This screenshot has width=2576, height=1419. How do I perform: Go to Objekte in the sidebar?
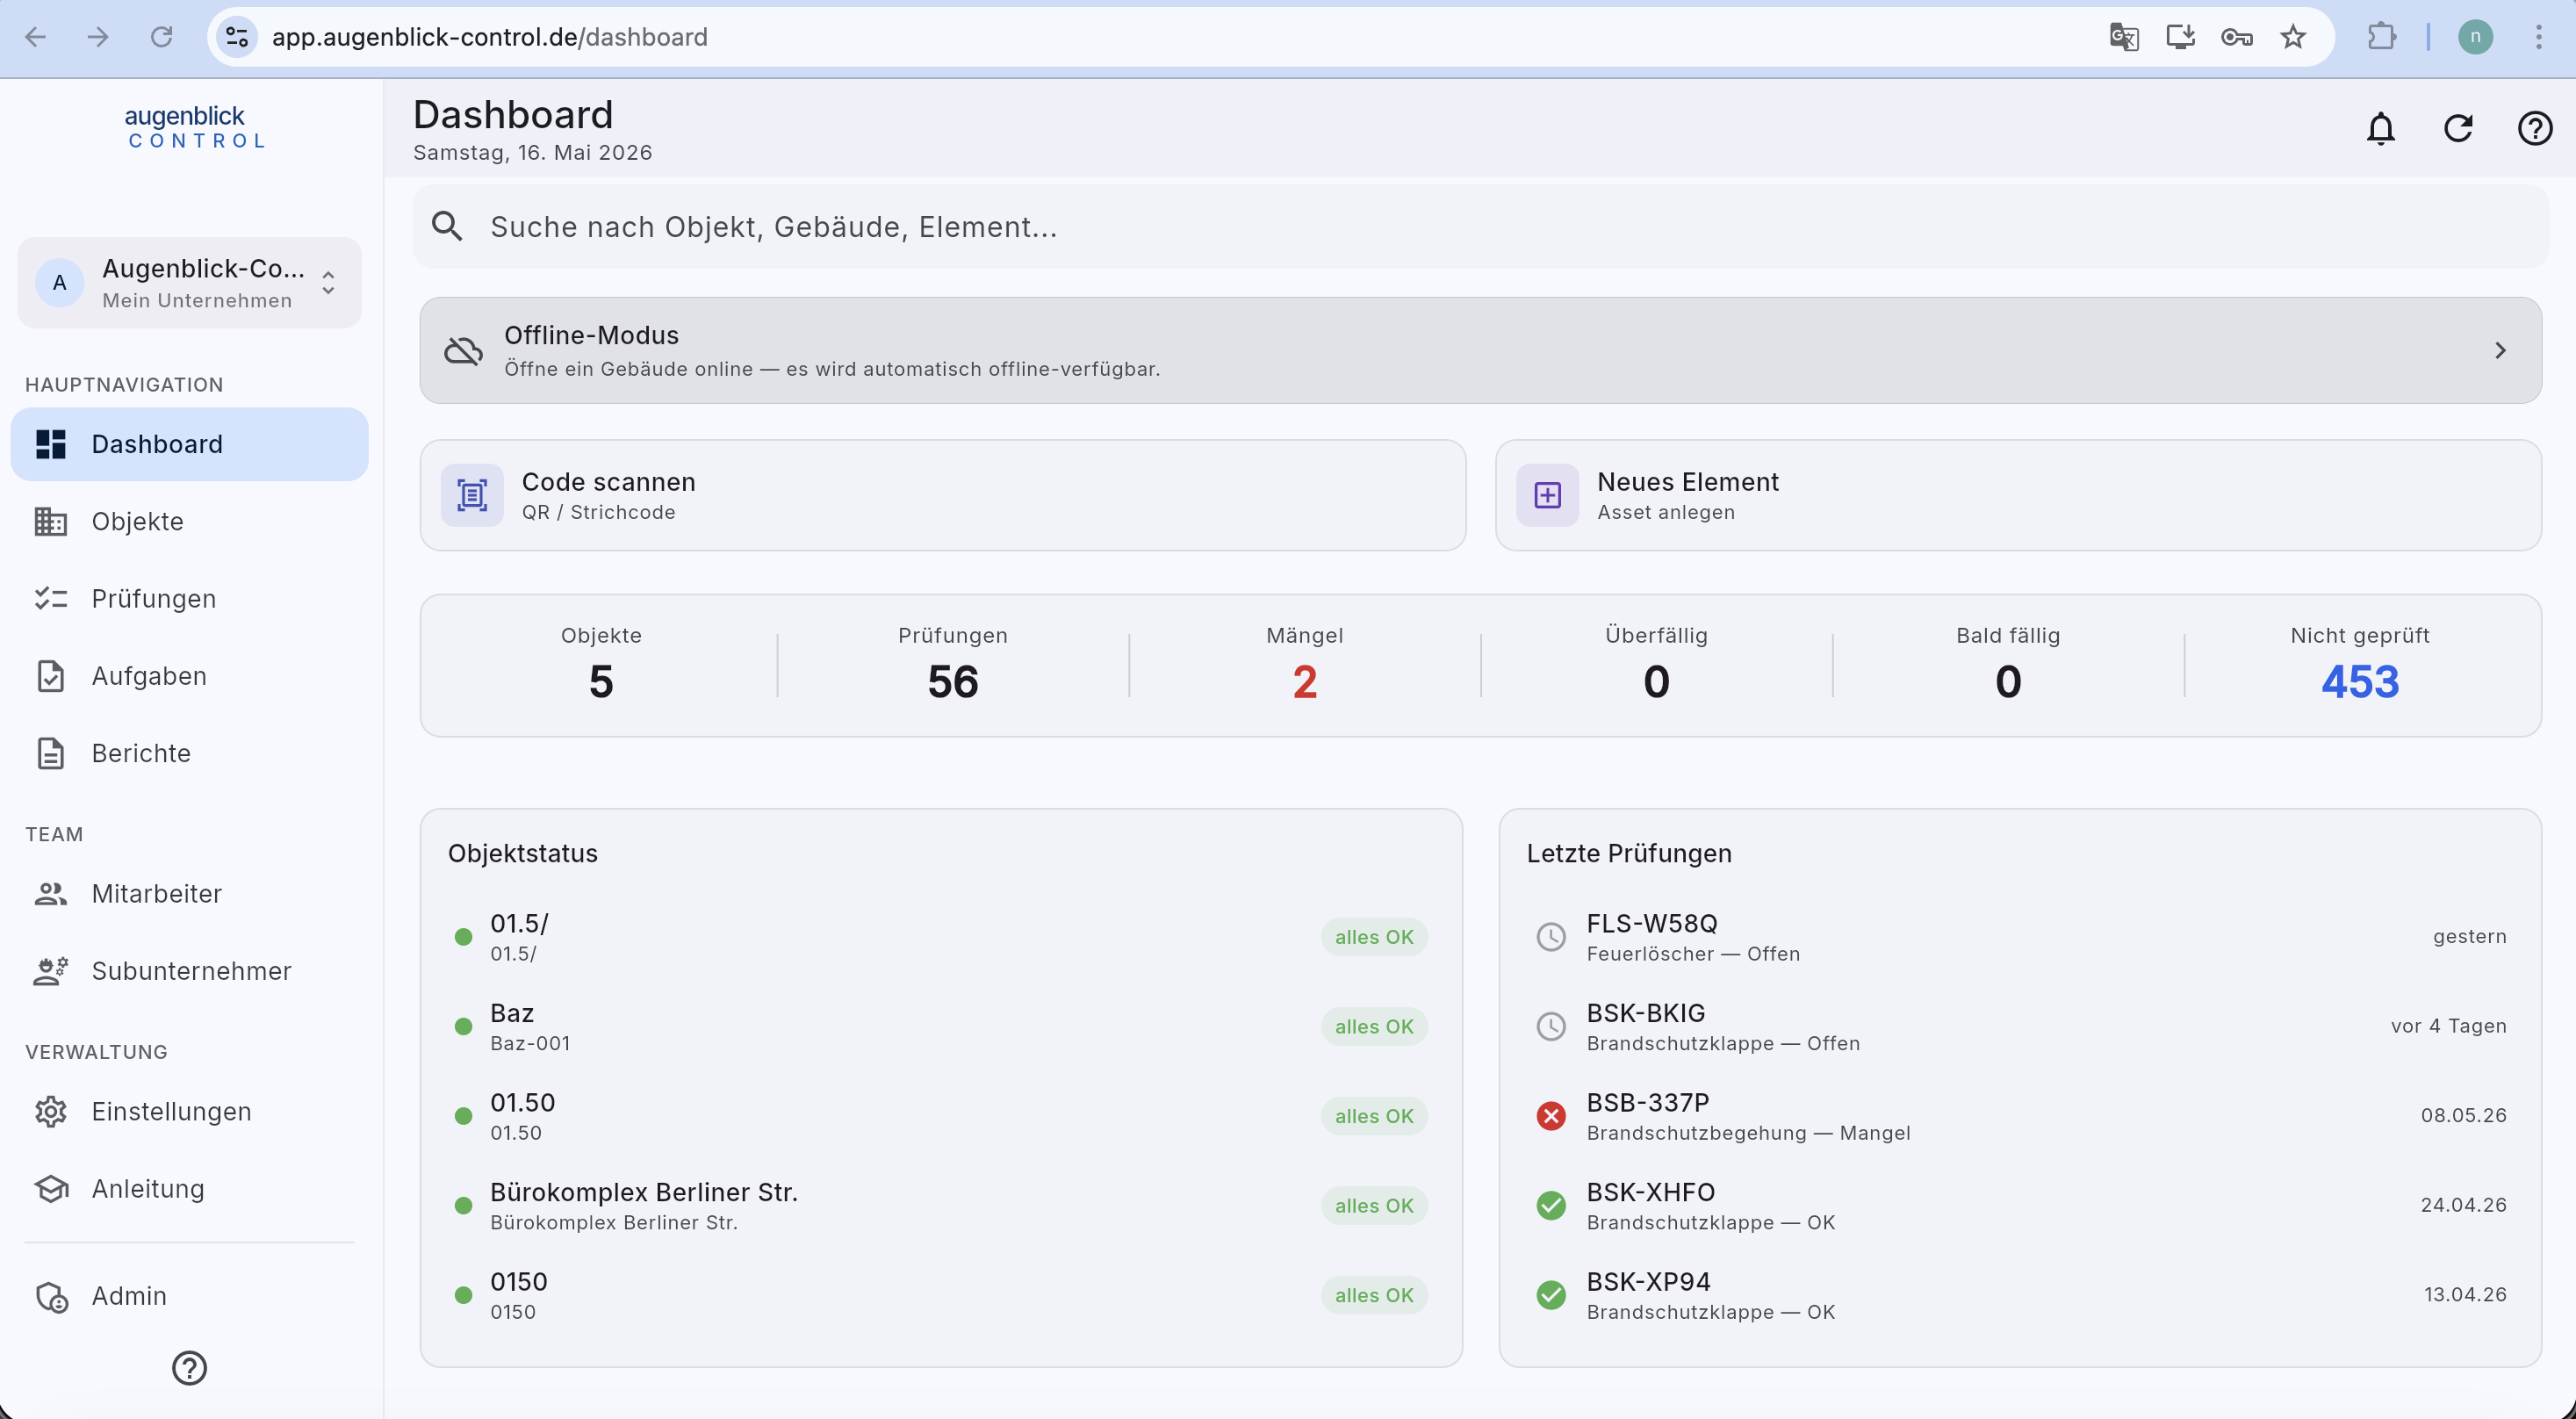189,521
